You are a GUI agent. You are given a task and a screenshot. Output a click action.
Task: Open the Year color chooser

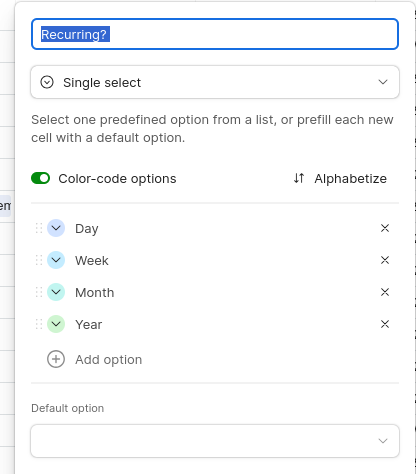[56, 324]
